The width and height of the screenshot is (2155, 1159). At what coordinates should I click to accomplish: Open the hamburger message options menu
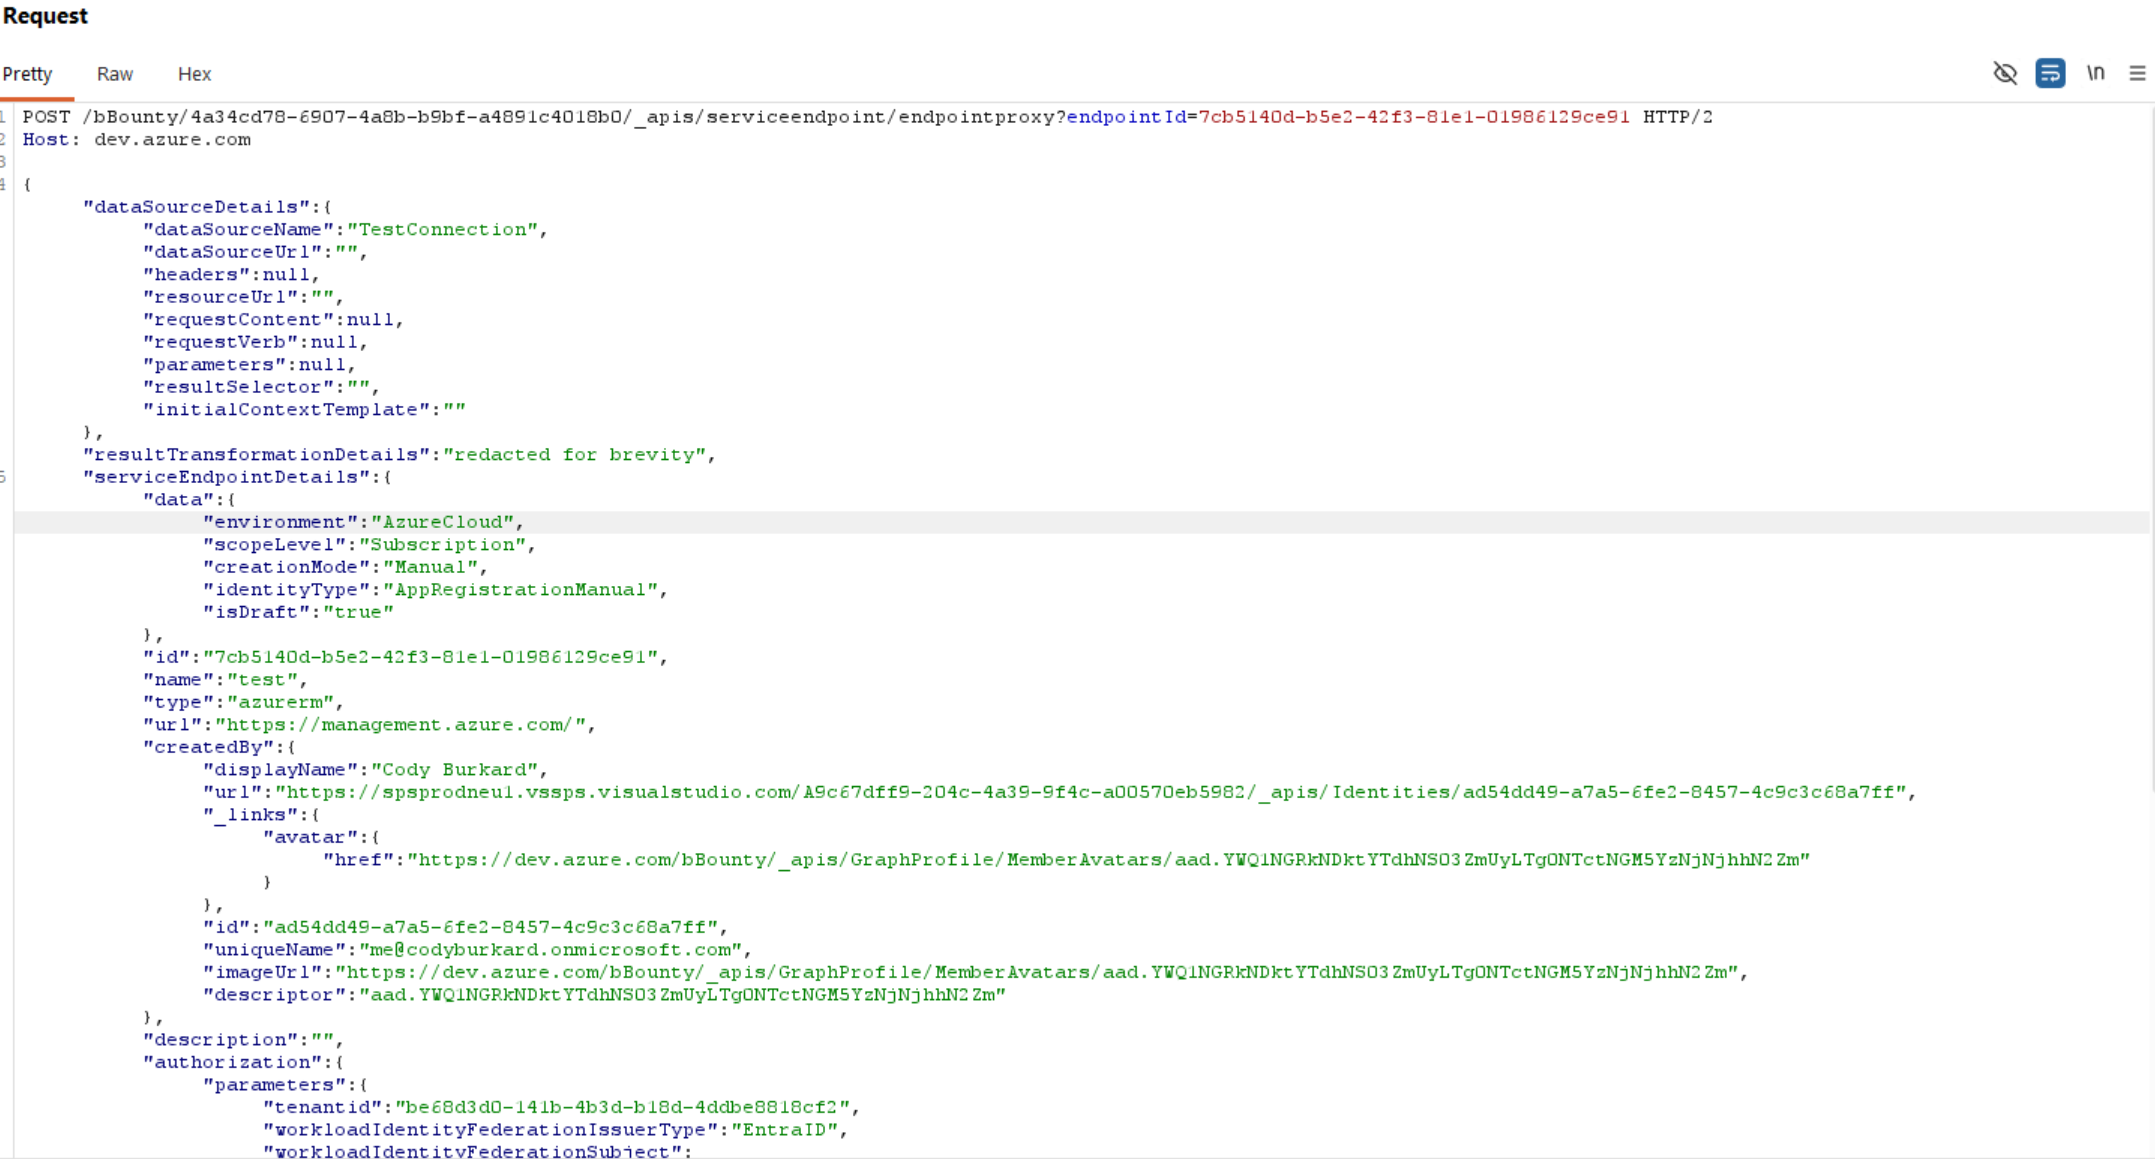coord(2137,73)
